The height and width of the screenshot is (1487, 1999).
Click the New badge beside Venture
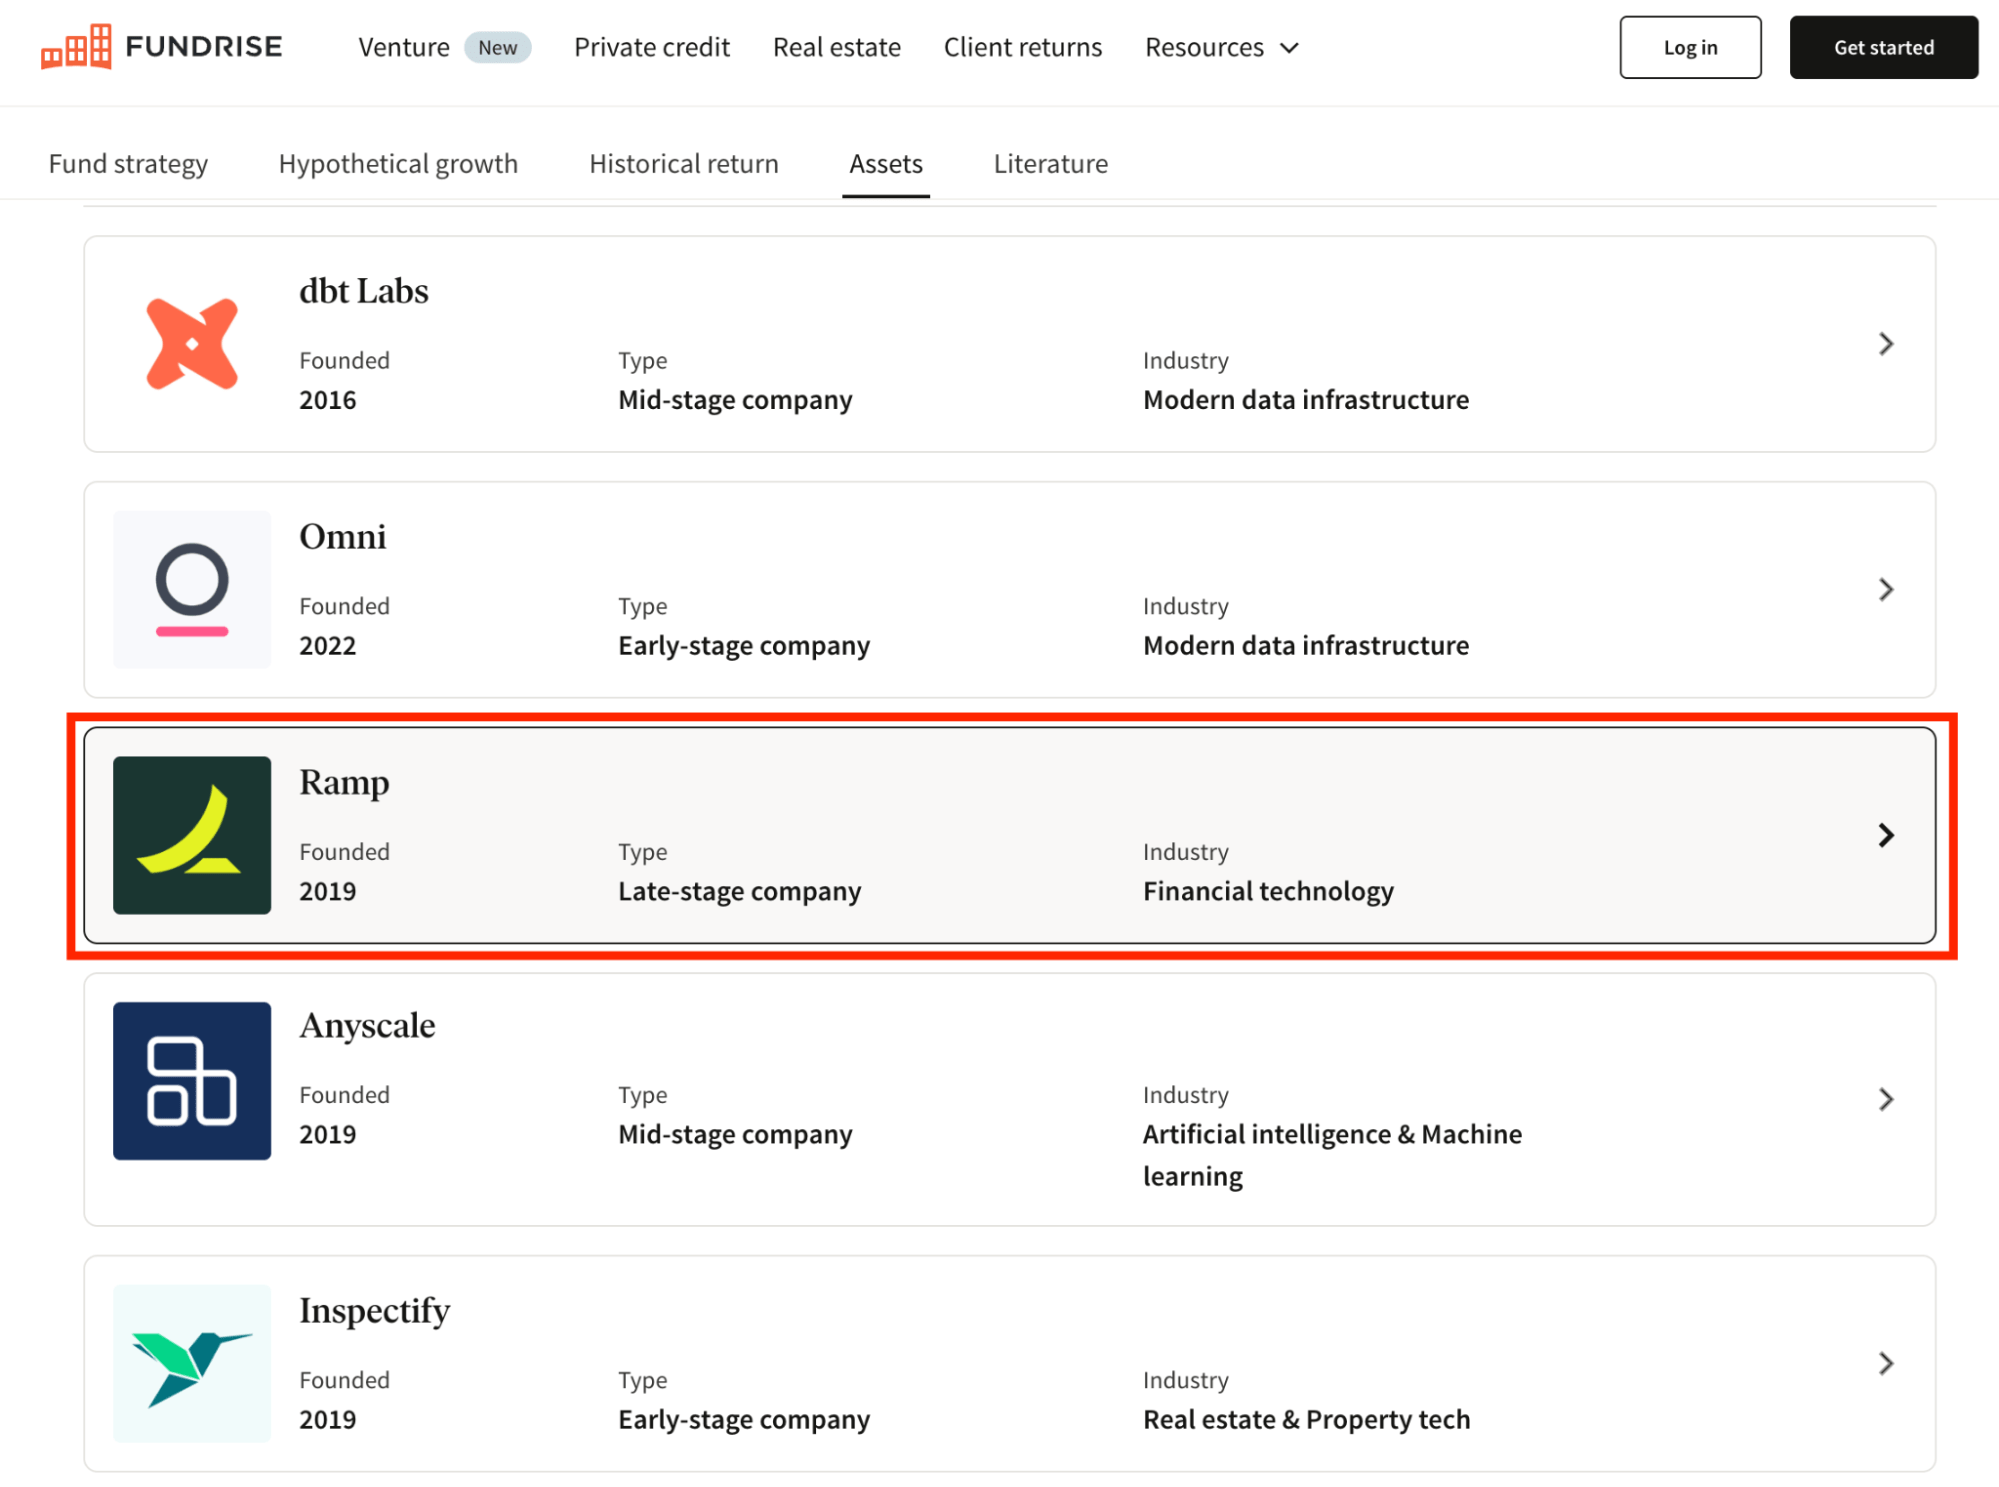tap(497, 47)
